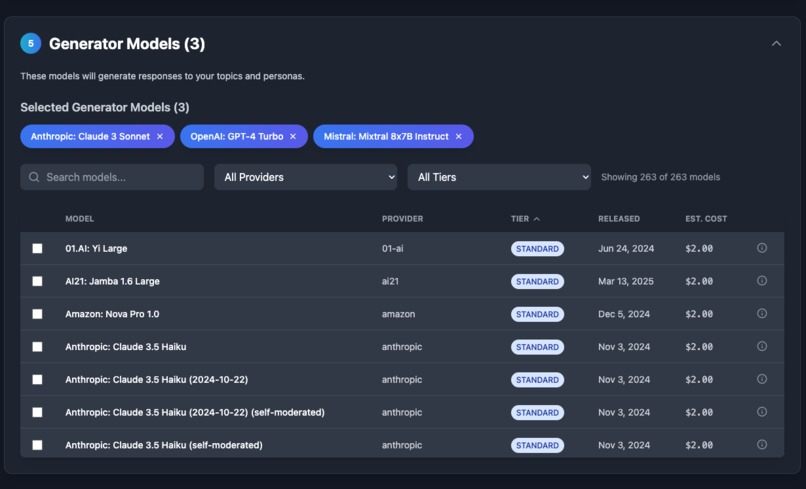806x489 pixels.
Task: Click release date Dec 5, 2024
Action: point(624,314)
